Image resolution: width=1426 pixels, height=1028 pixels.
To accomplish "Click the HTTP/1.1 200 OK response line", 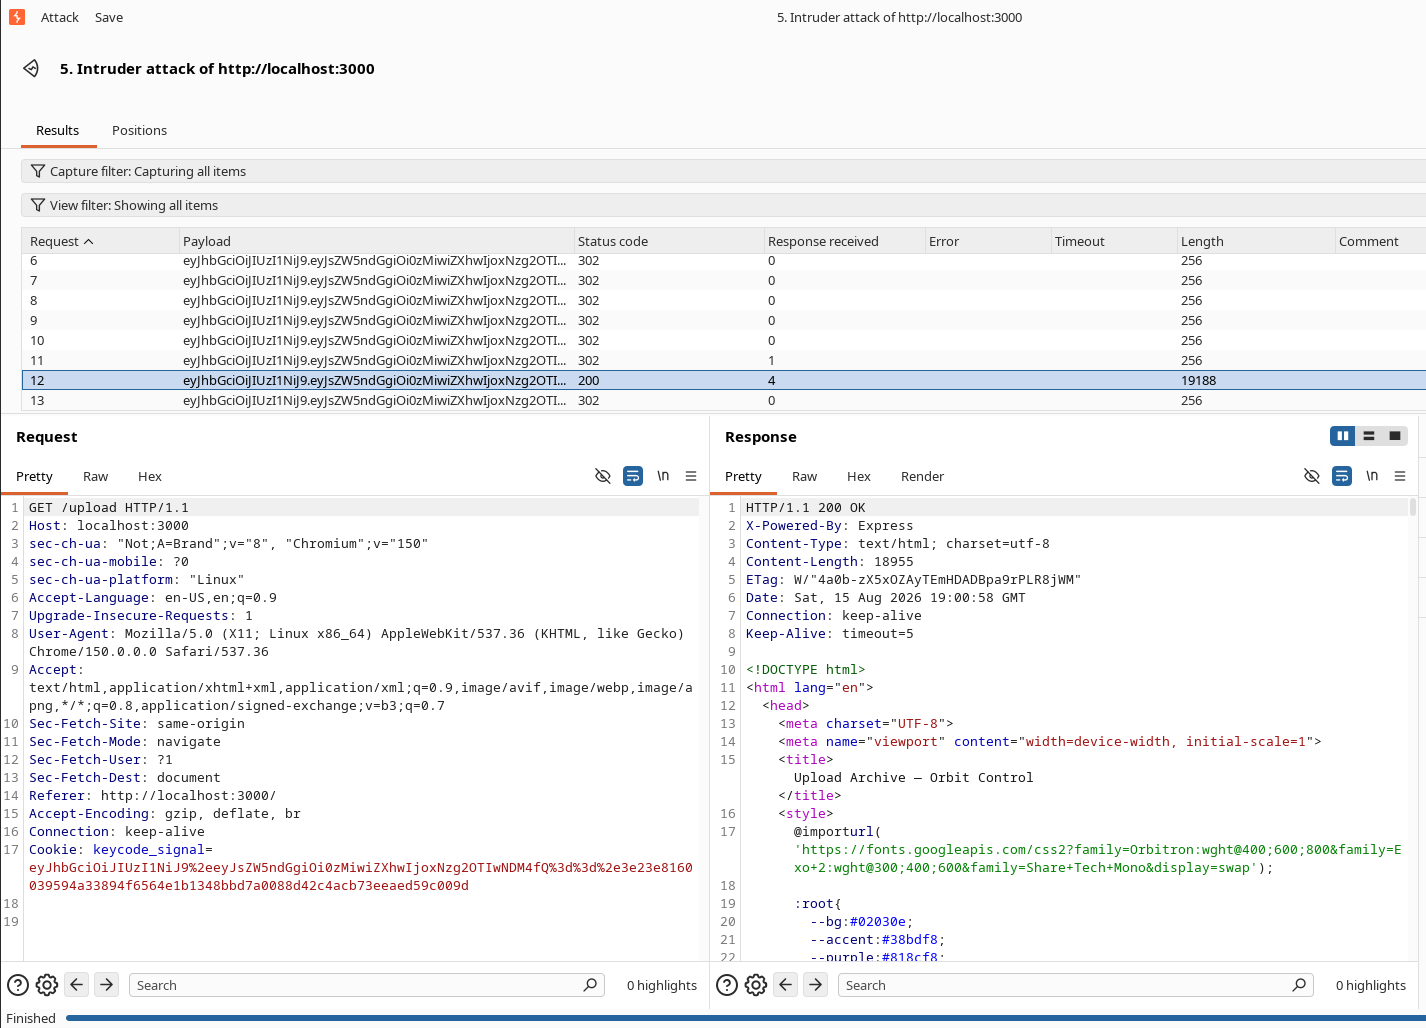I will pos(806,508).
